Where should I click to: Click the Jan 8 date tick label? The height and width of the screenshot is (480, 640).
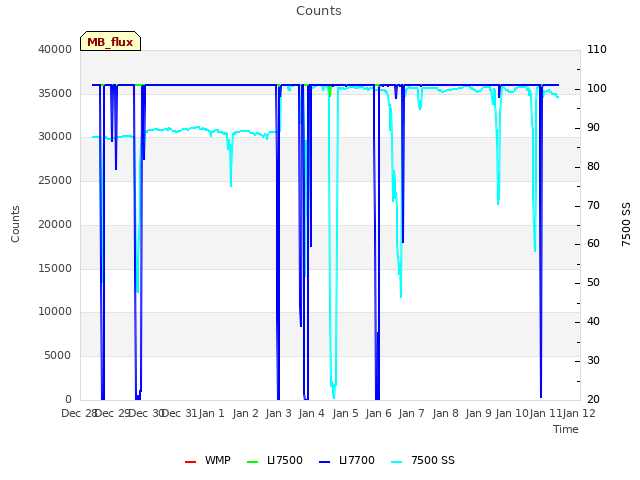click(x=445, y=413)
